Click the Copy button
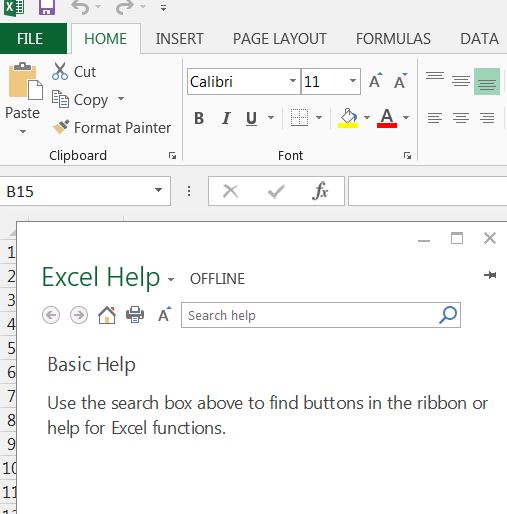This screenshot has width=507, height=514. 80,100
